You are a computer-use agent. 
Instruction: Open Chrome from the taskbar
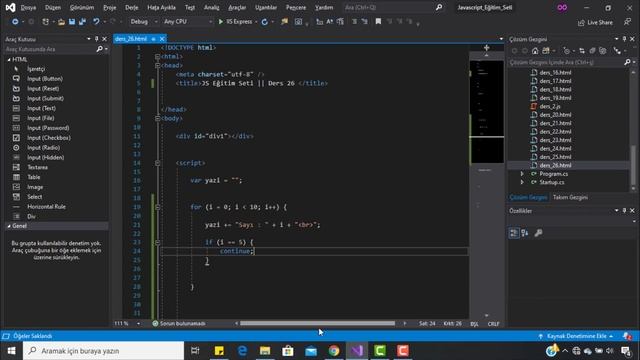pos(334,351)
